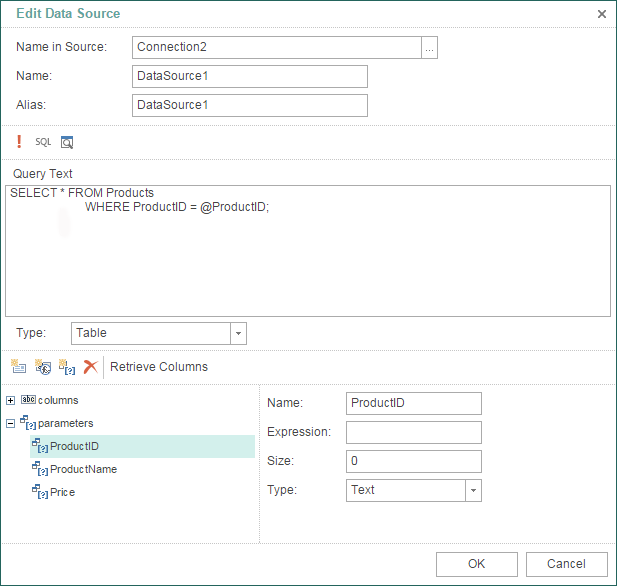Click Retrieve Columns
This screenshot has width=617, height=586.
(x=159, y=367)
